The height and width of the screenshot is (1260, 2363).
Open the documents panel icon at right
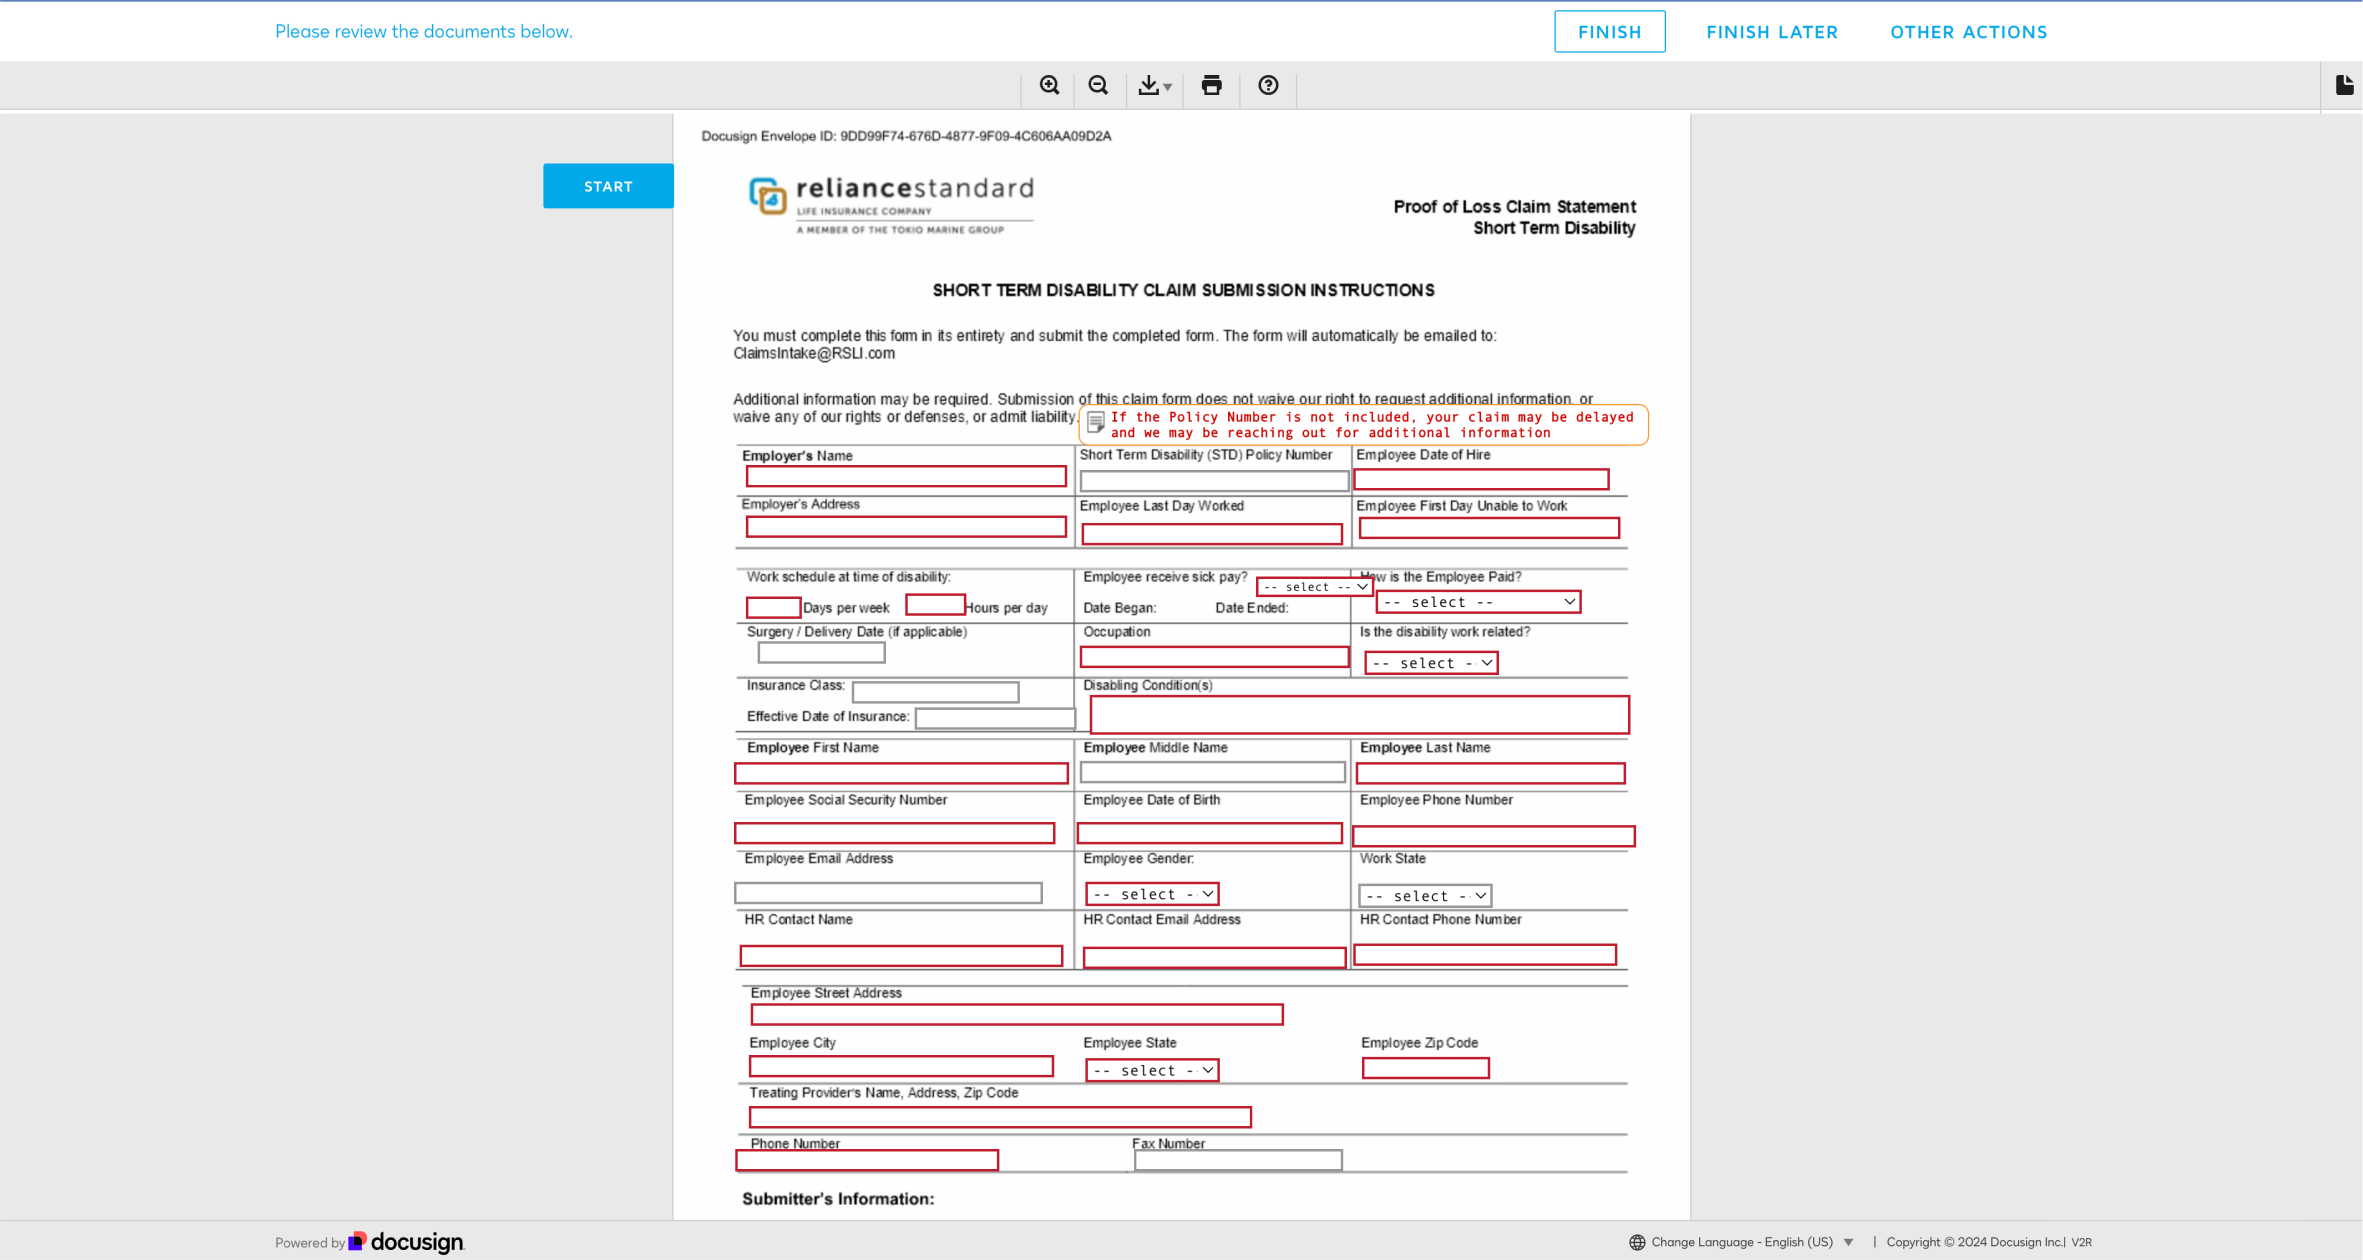tap(2344, 85)
